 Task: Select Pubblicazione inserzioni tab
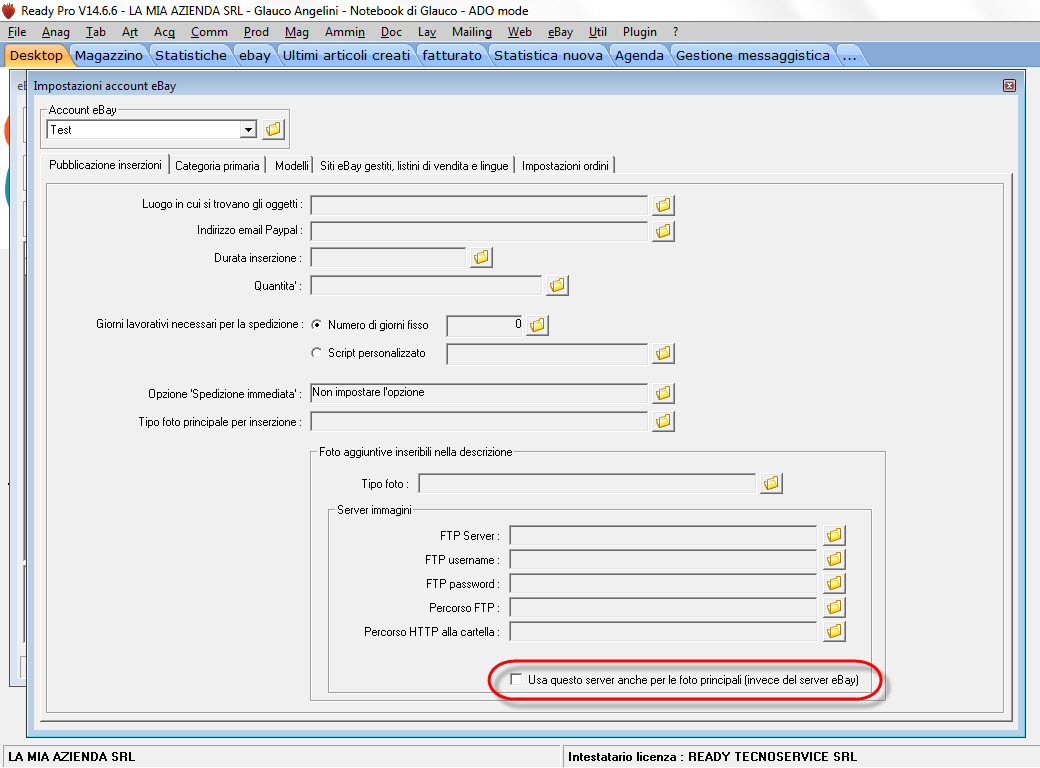click(105, 165)
